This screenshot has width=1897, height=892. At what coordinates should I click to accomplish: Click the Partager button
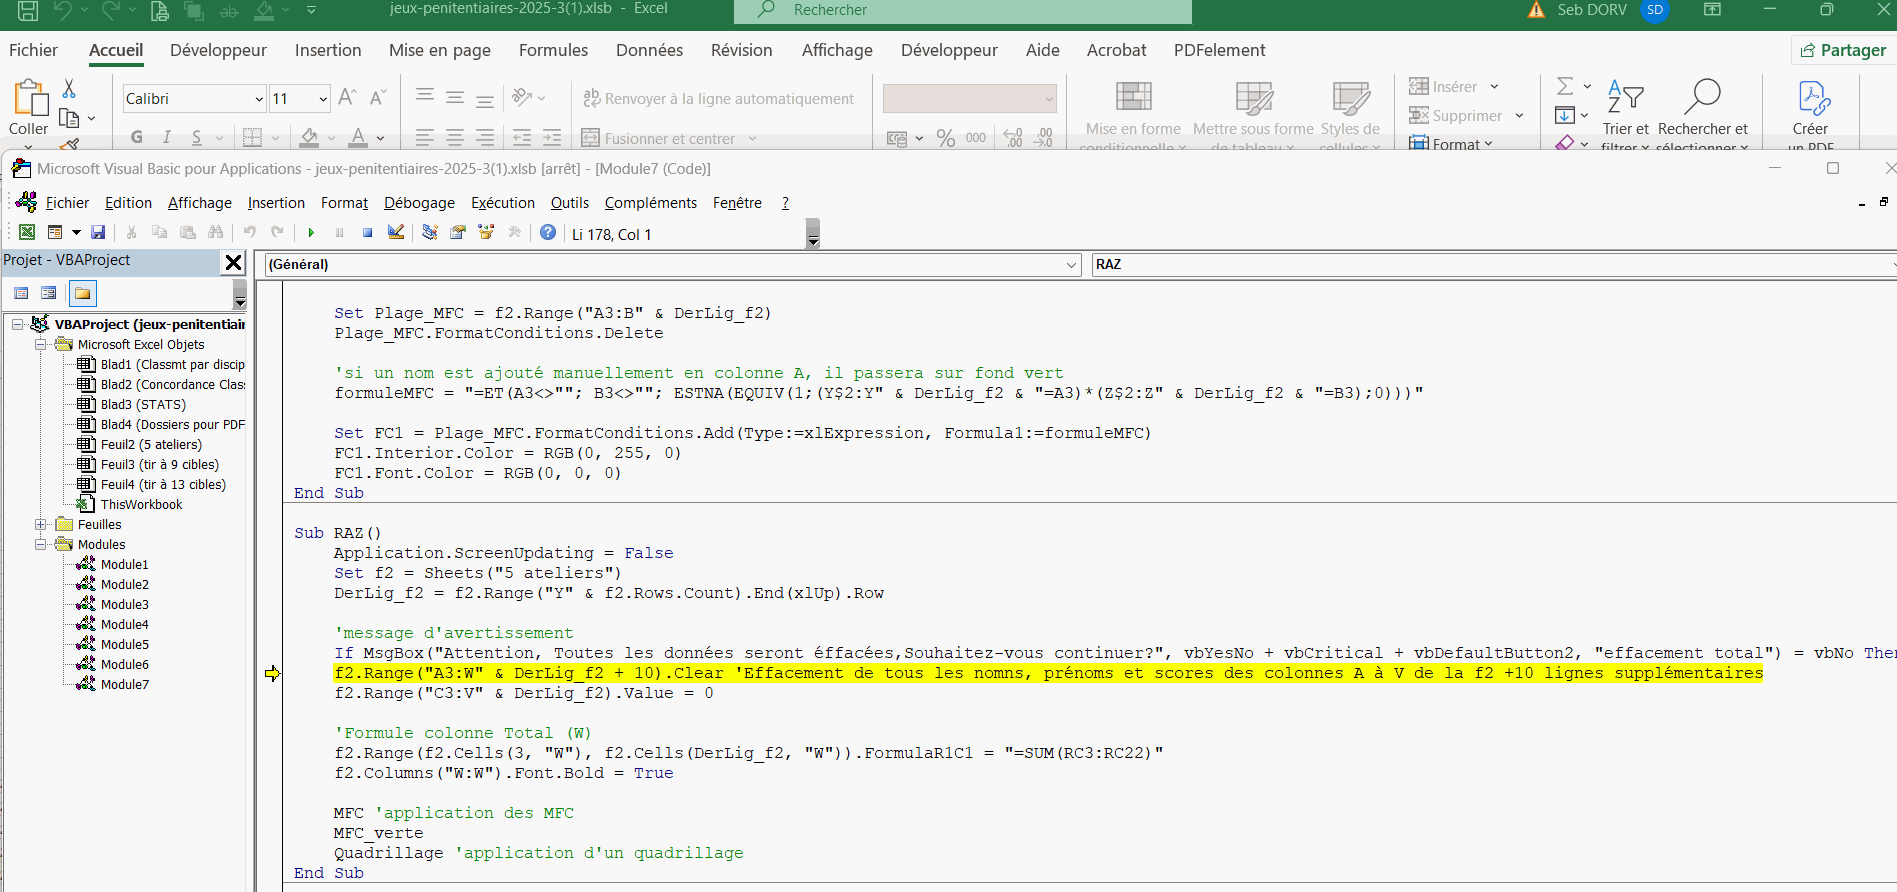coord(1842,50)
